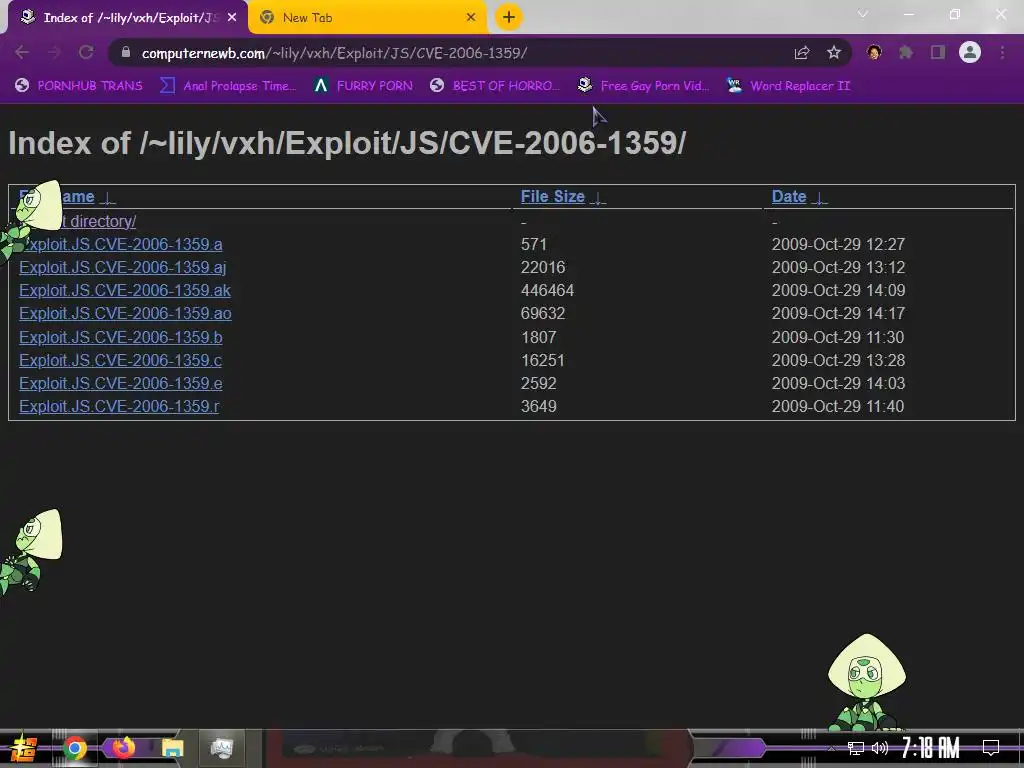This screenshot has height=768, width=1024.
Task: Open the share page icon in address bar
Action: coord(802,53)
